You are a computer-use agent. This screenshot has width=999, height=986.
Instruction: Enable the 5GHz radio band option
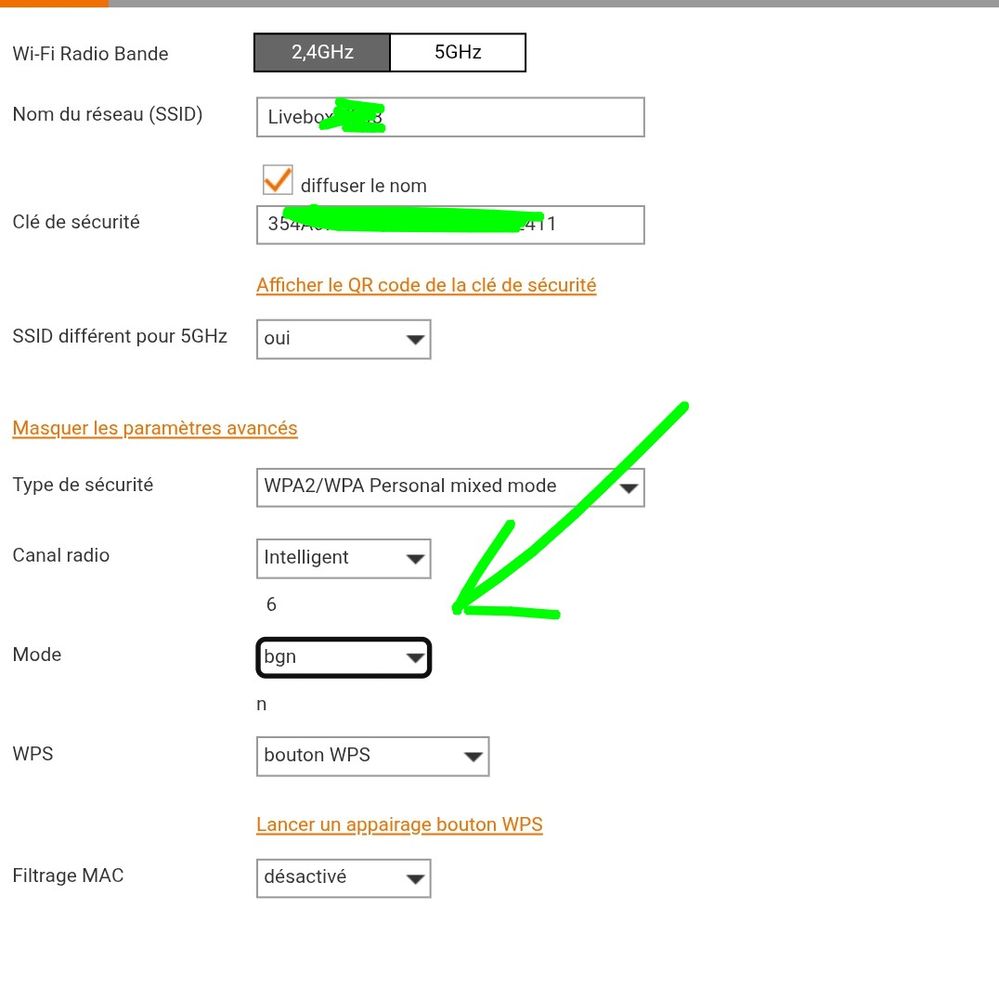tap(458, 52)
